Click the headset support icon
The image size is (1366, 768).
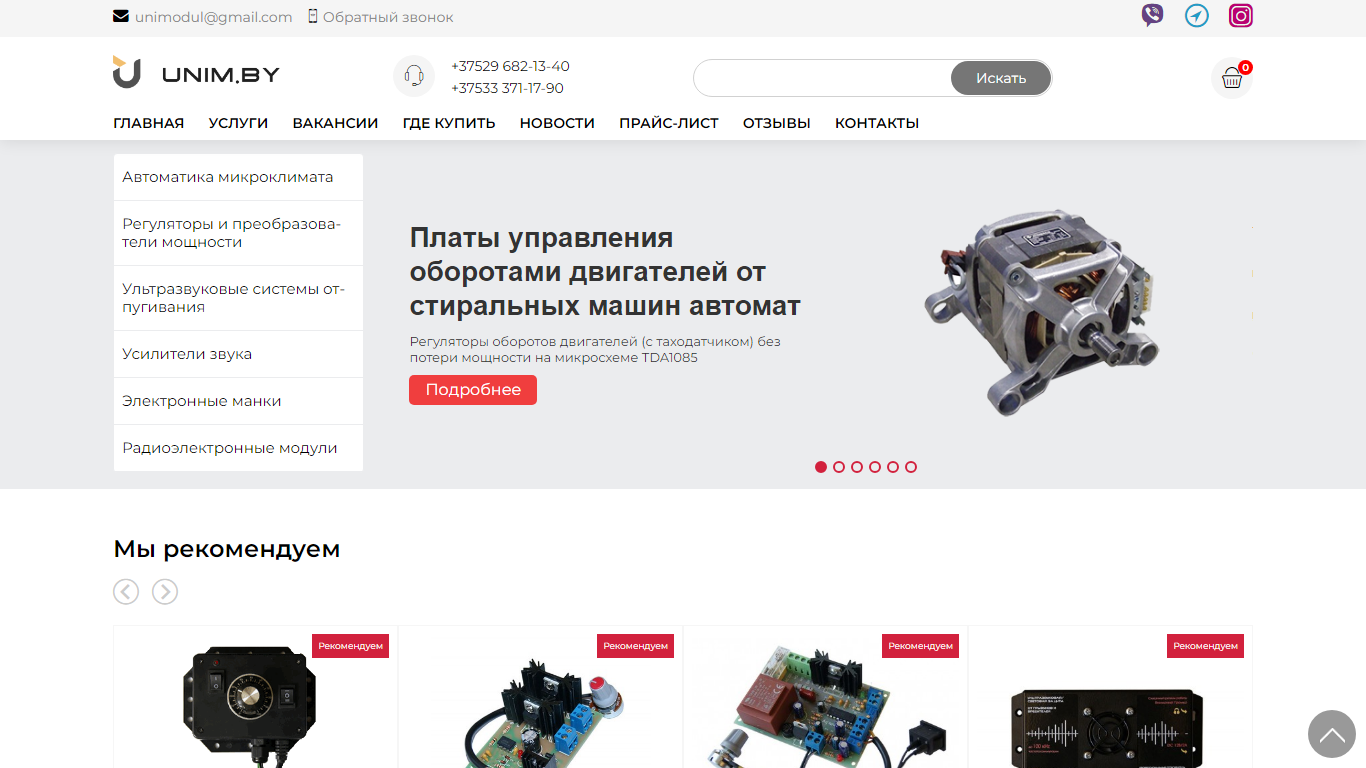point(414,76)
